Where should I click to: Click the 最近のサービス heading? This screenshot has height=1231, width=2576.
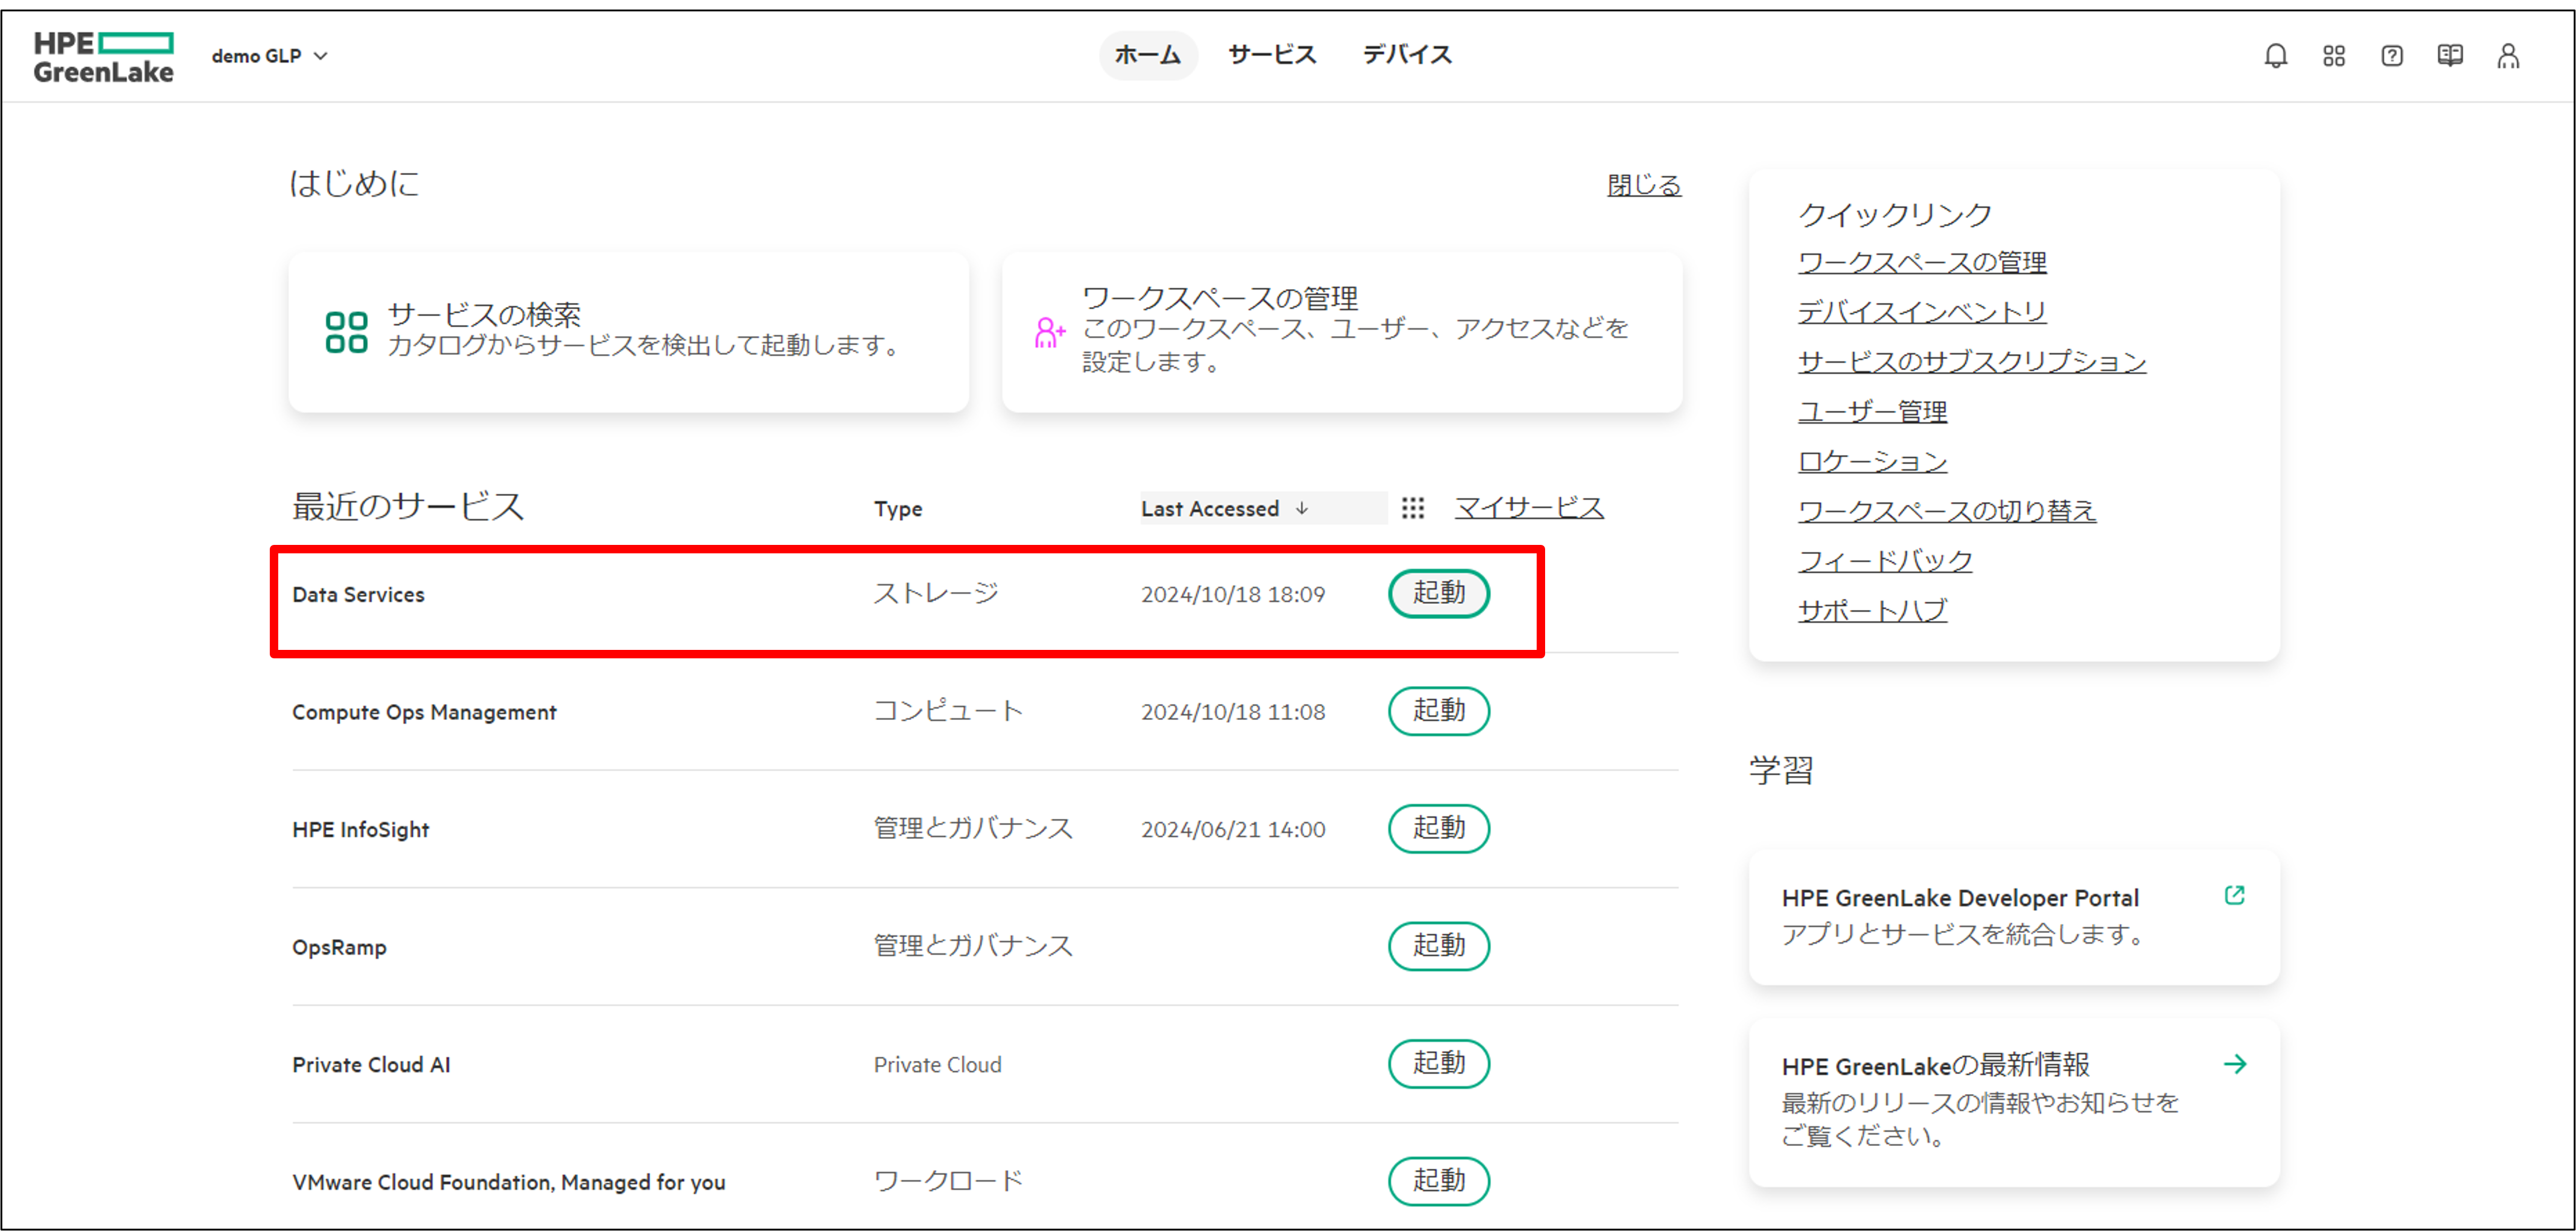(x=407, y=506)
